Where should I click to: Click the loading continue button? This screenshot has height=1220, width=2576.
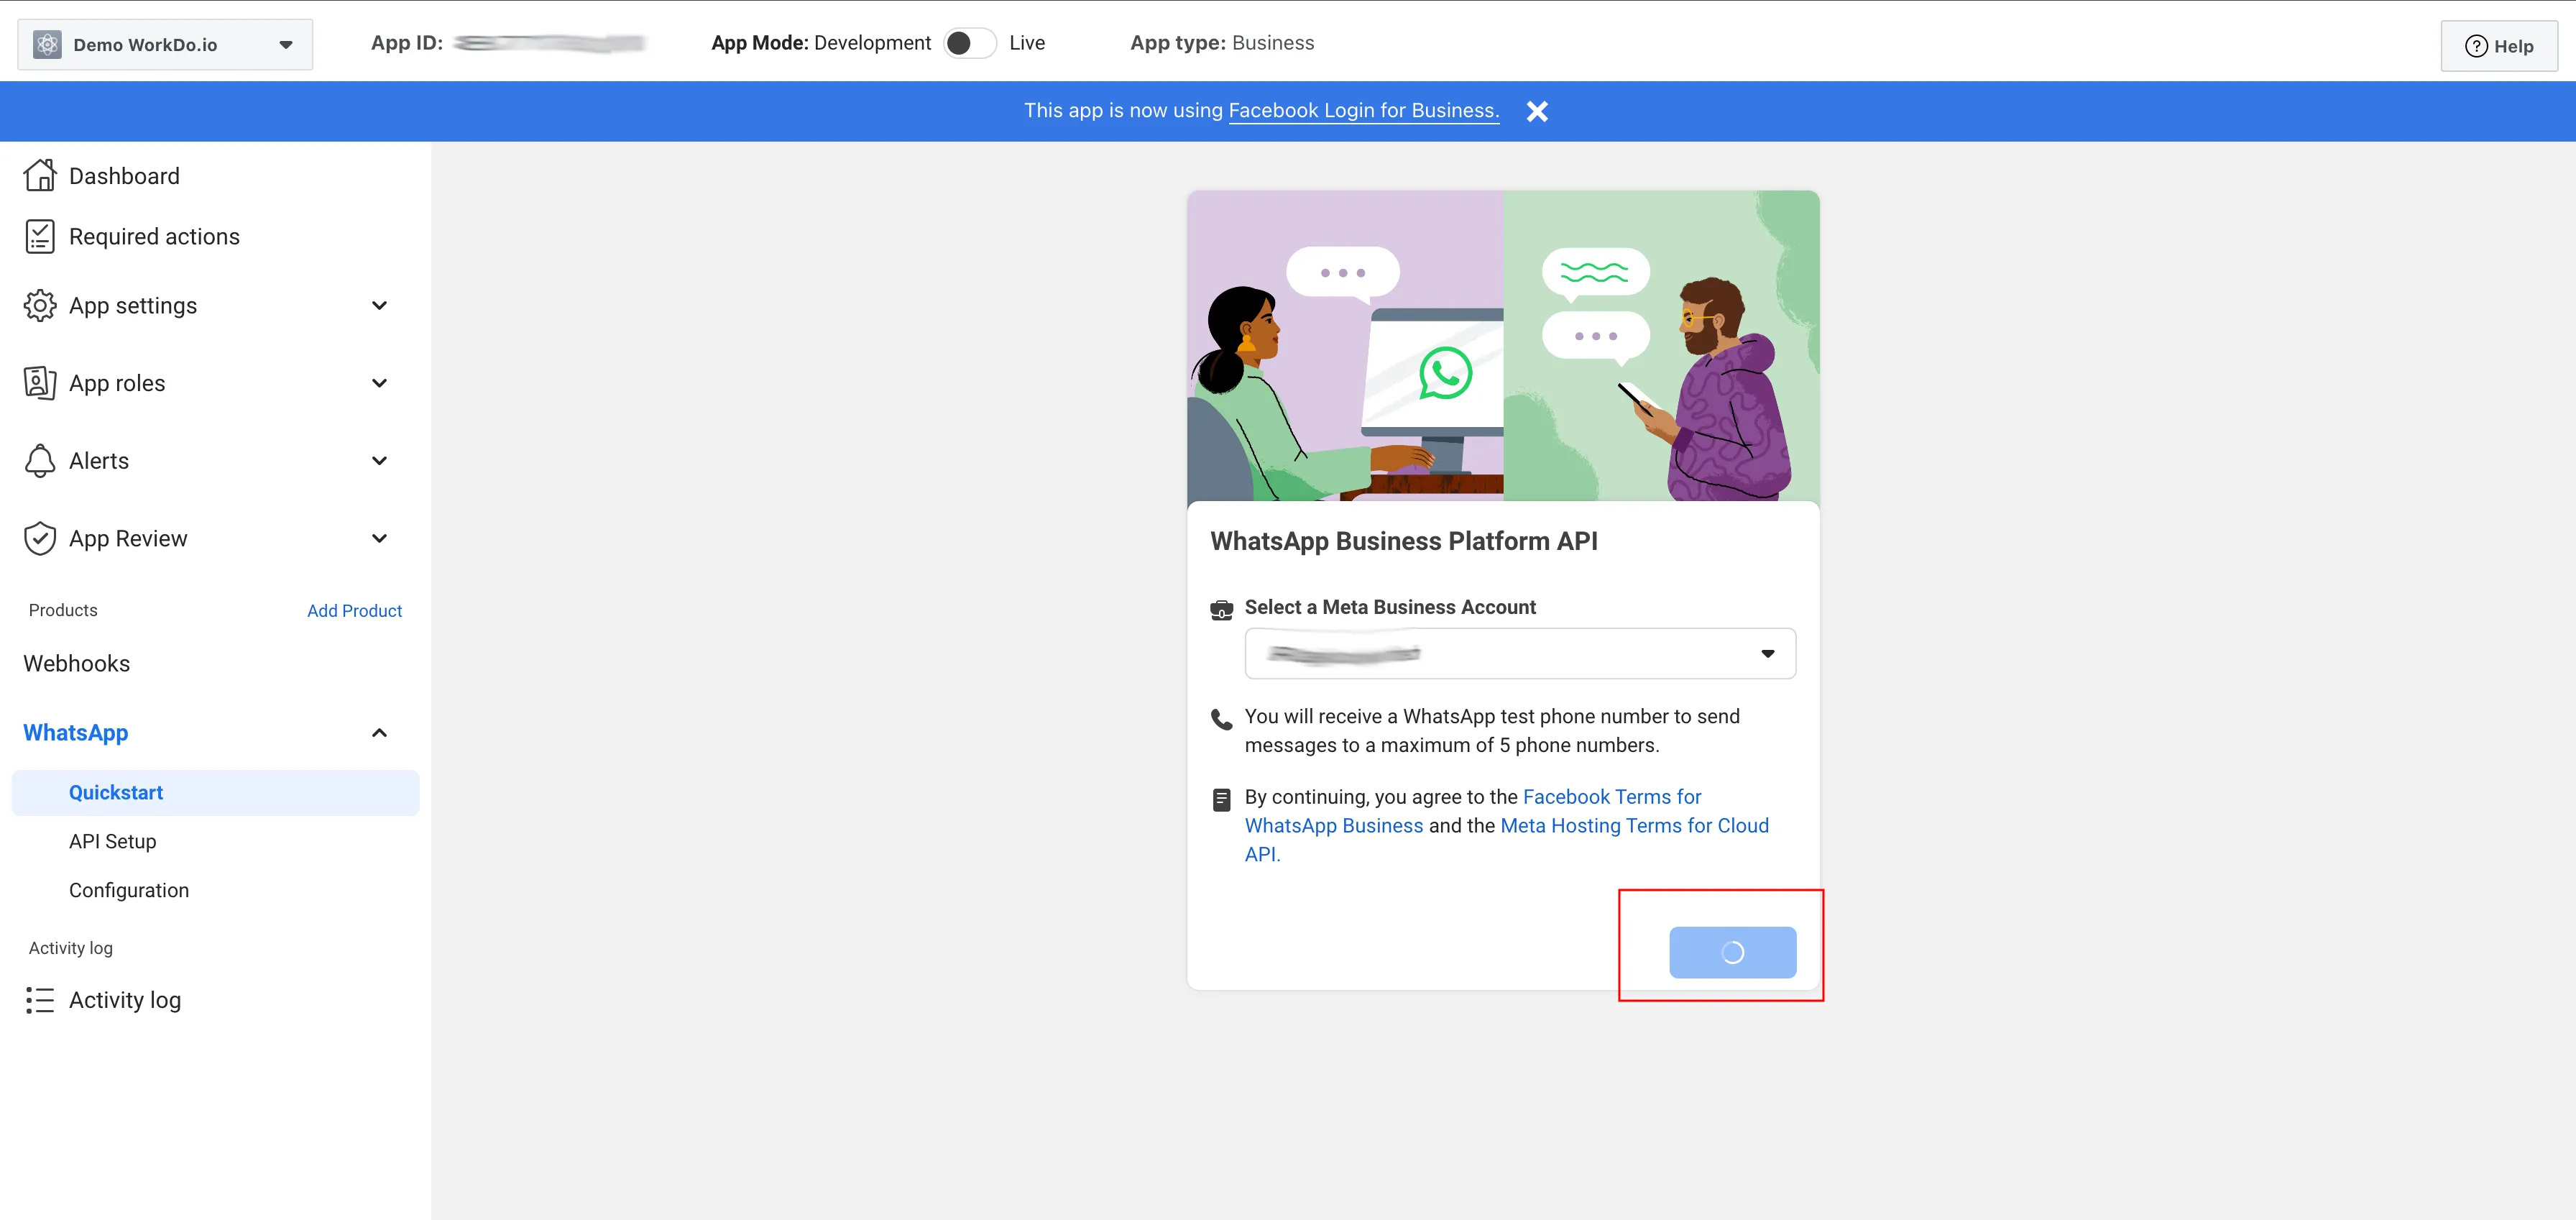click(1732, 952)
